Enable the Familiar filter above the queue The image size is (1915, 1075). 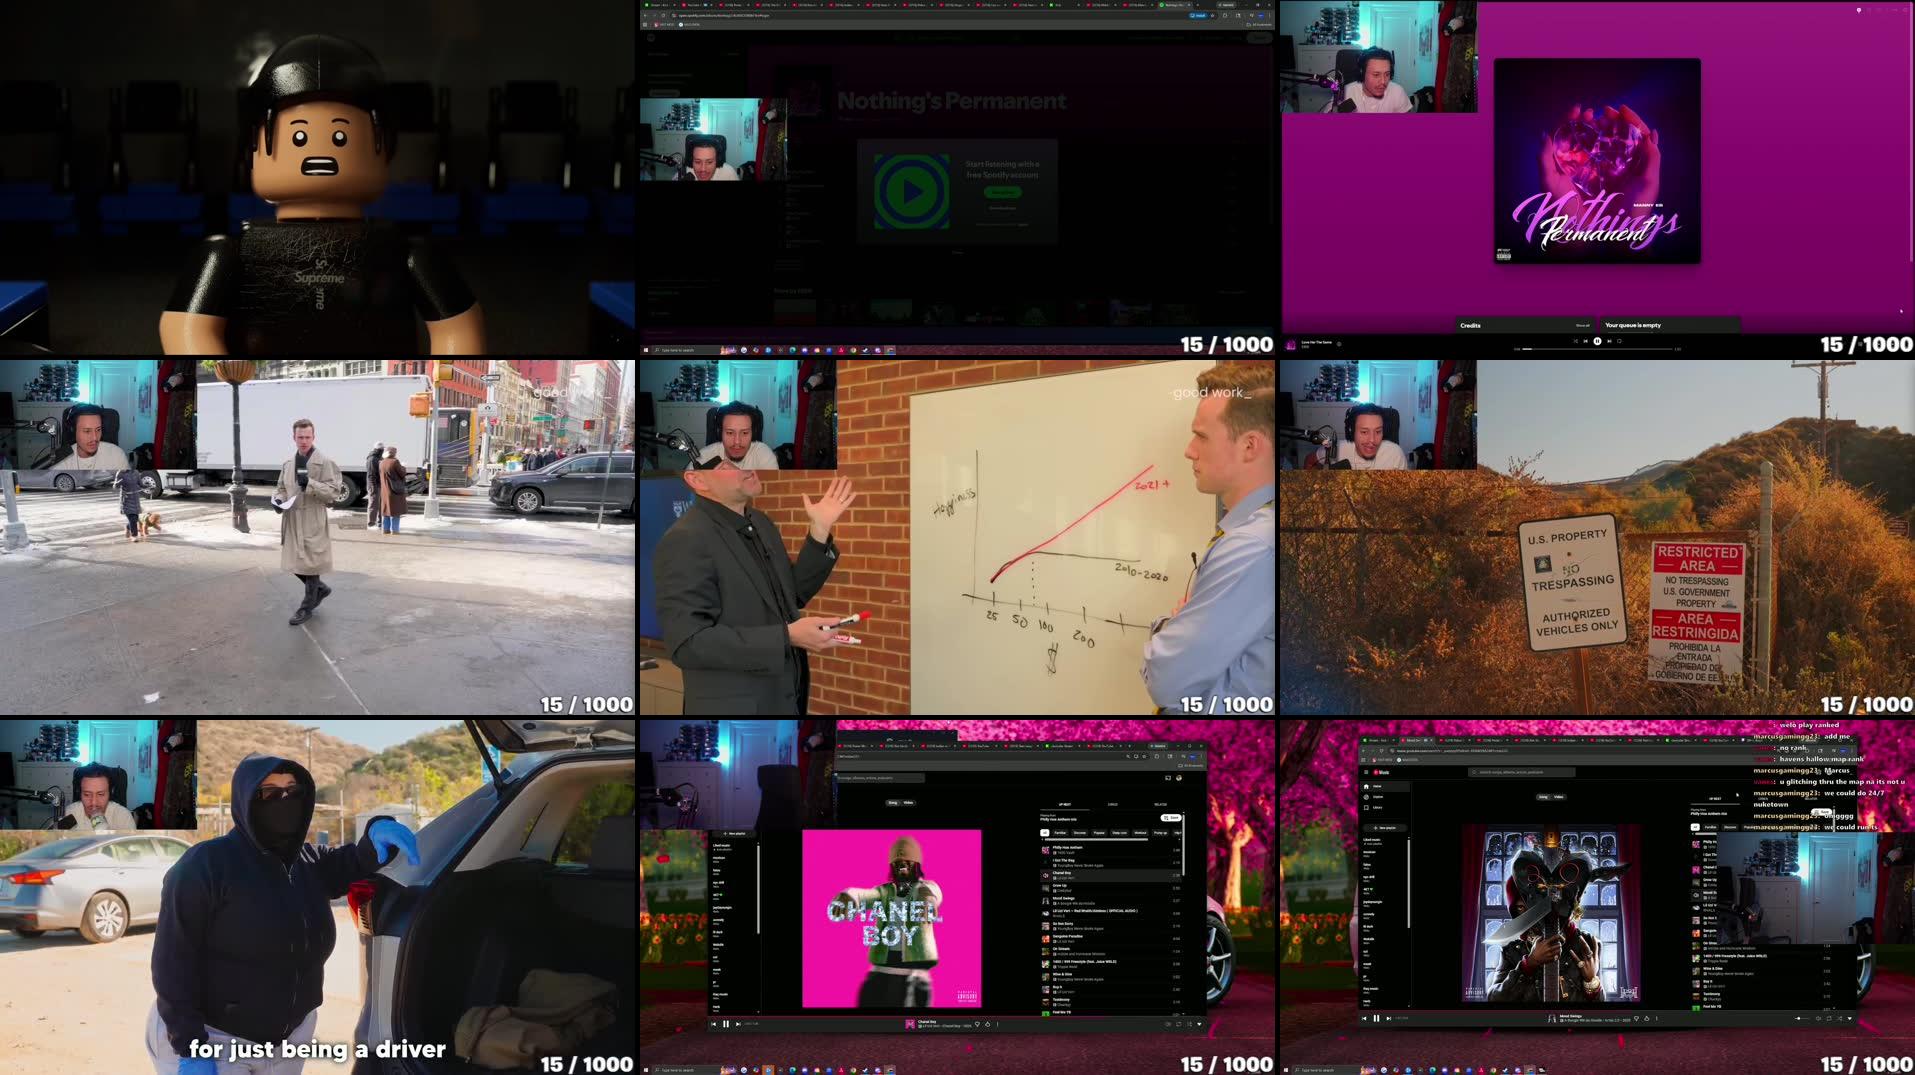pyautogui.click(x=1060, y=833)
